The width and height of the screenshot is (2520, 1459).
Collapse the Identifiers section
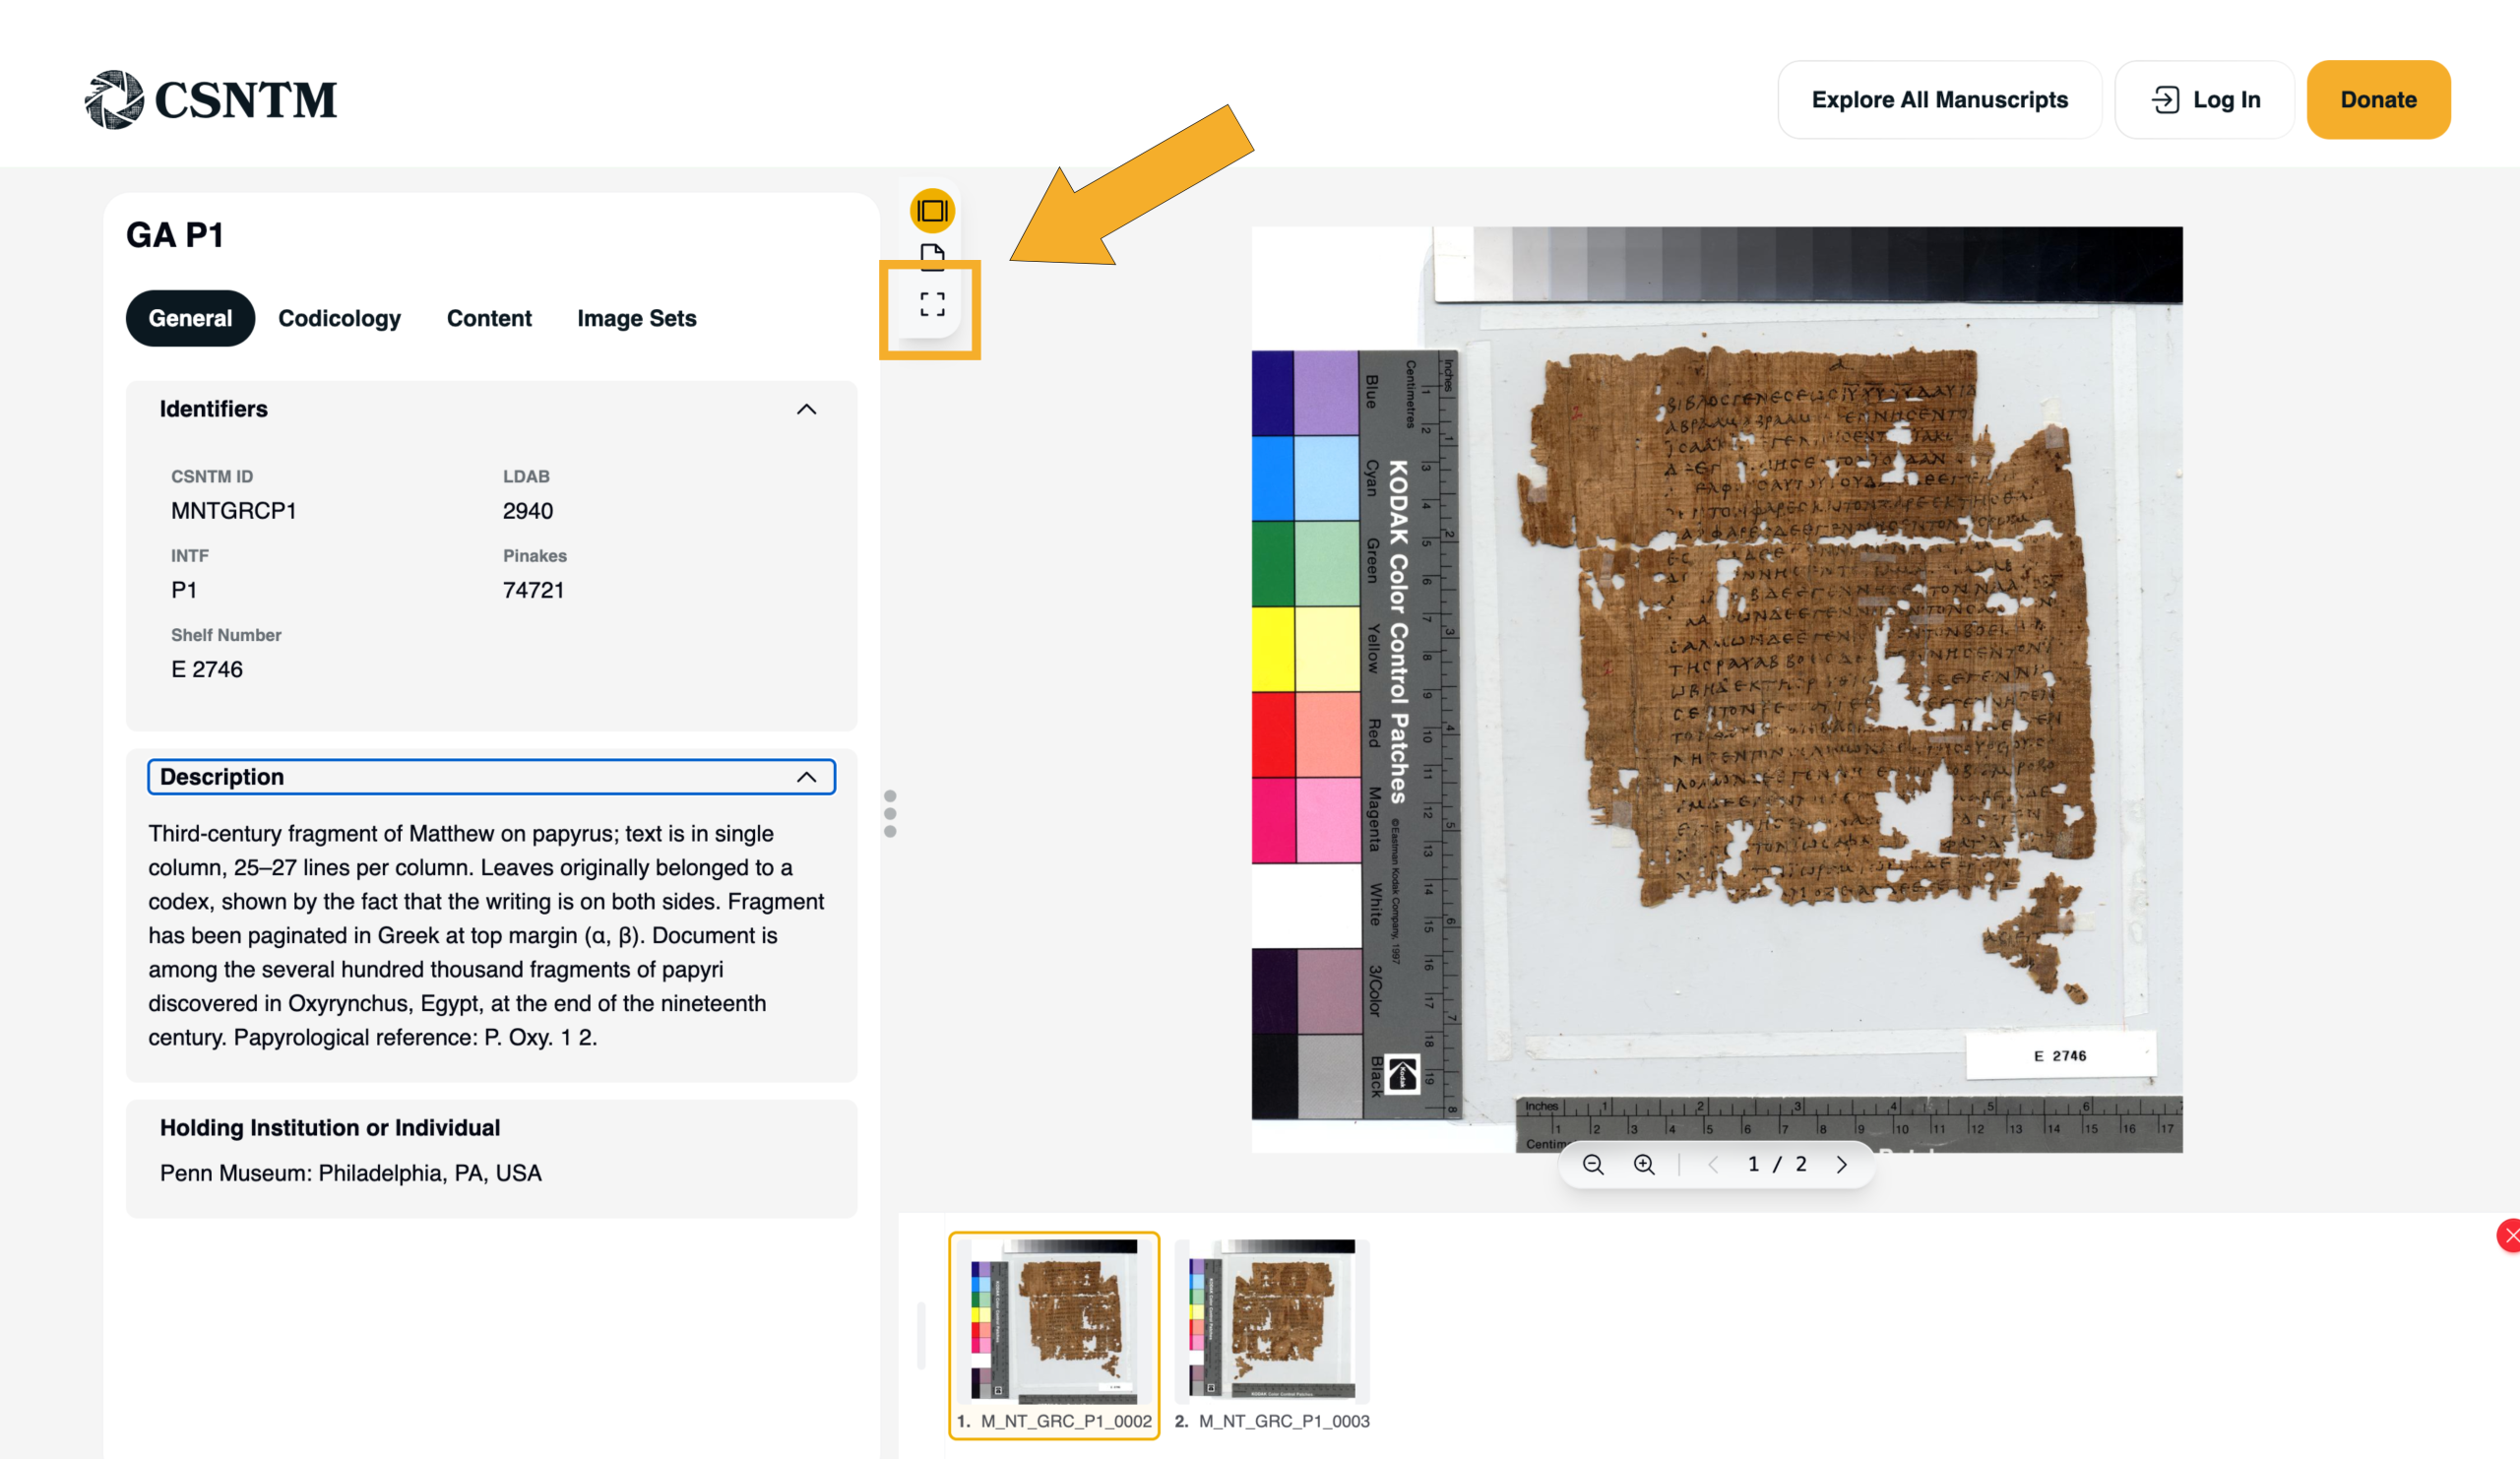click(x=806, y=409)
